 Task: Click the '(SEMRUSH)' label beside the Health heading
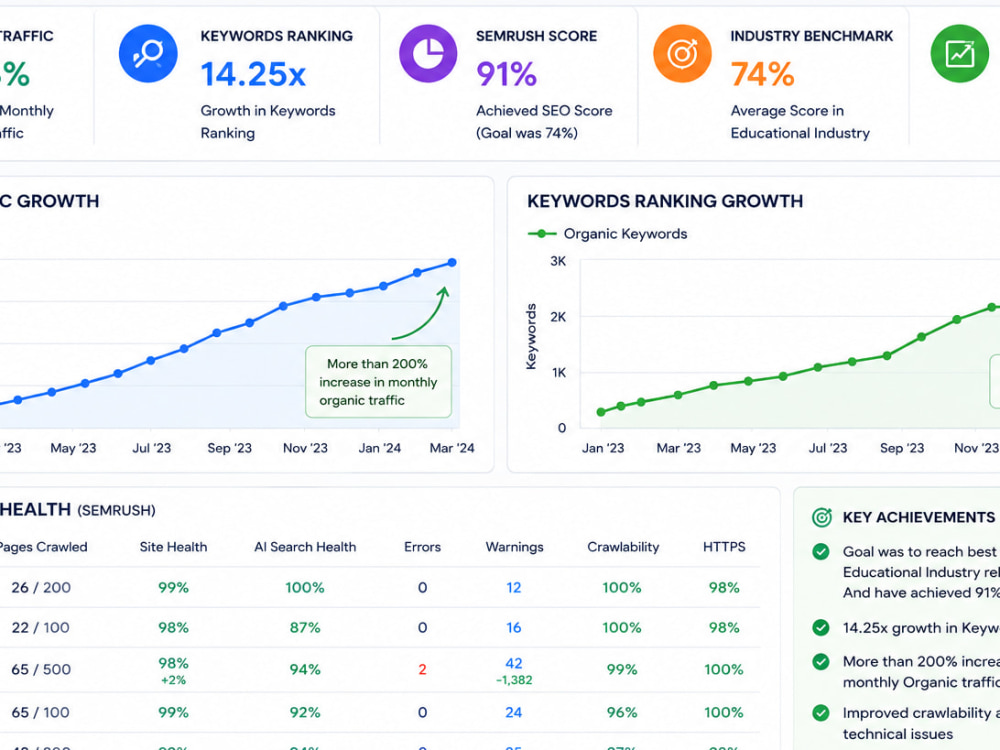point(116,511)
